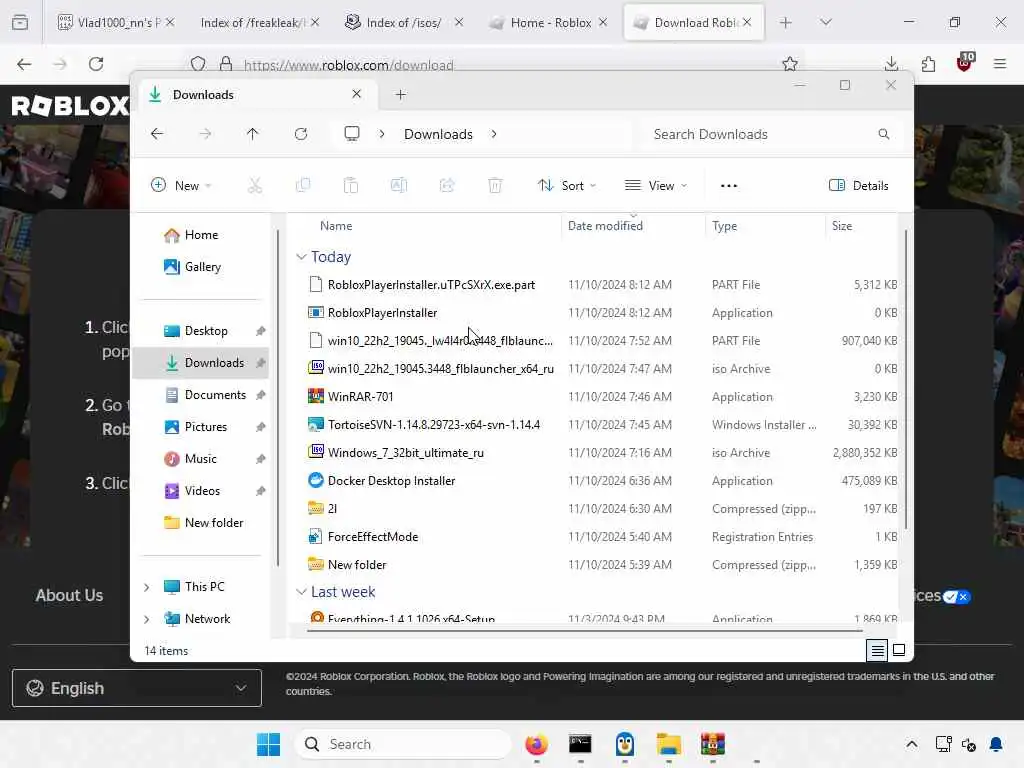Select the WinRAR-701 file
This screenshot has height=768, width=1024.
point(360,397)
